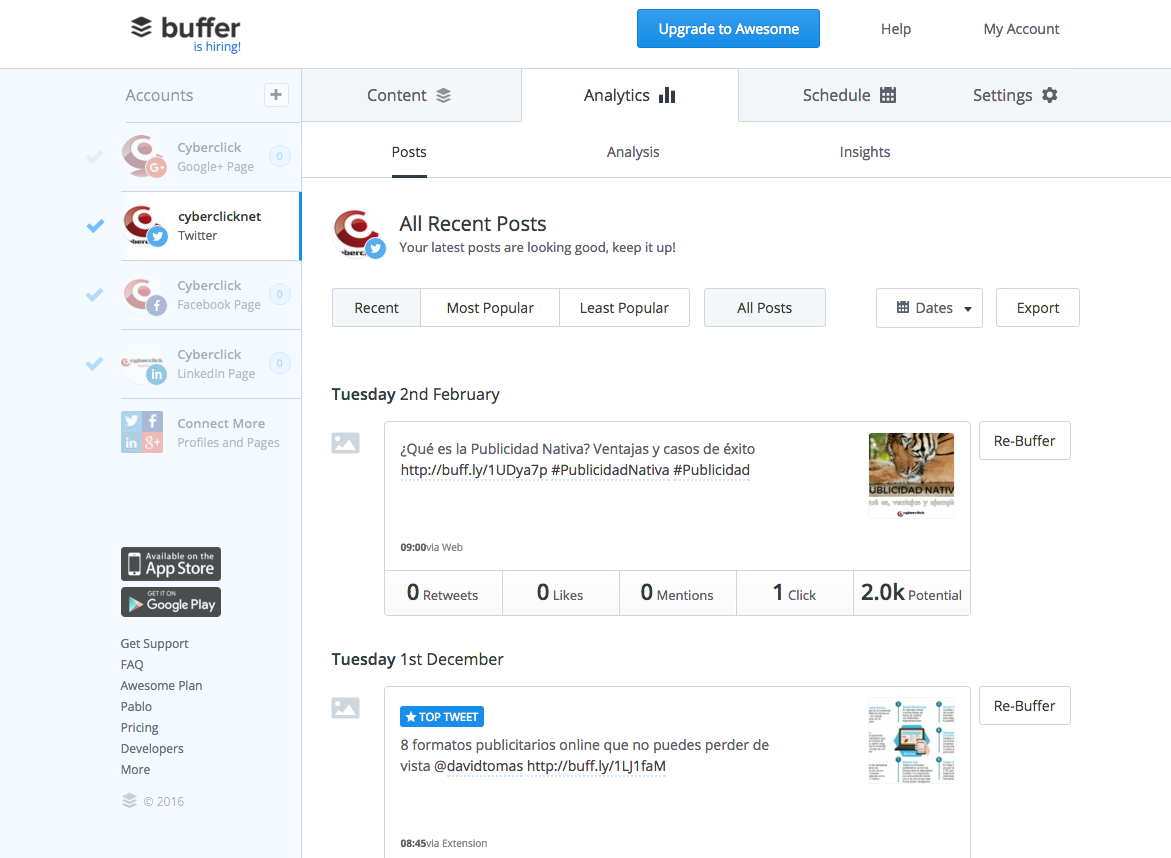Open the Pricing link
This screenshot has height=858, width=1171.
pos(140,727)
